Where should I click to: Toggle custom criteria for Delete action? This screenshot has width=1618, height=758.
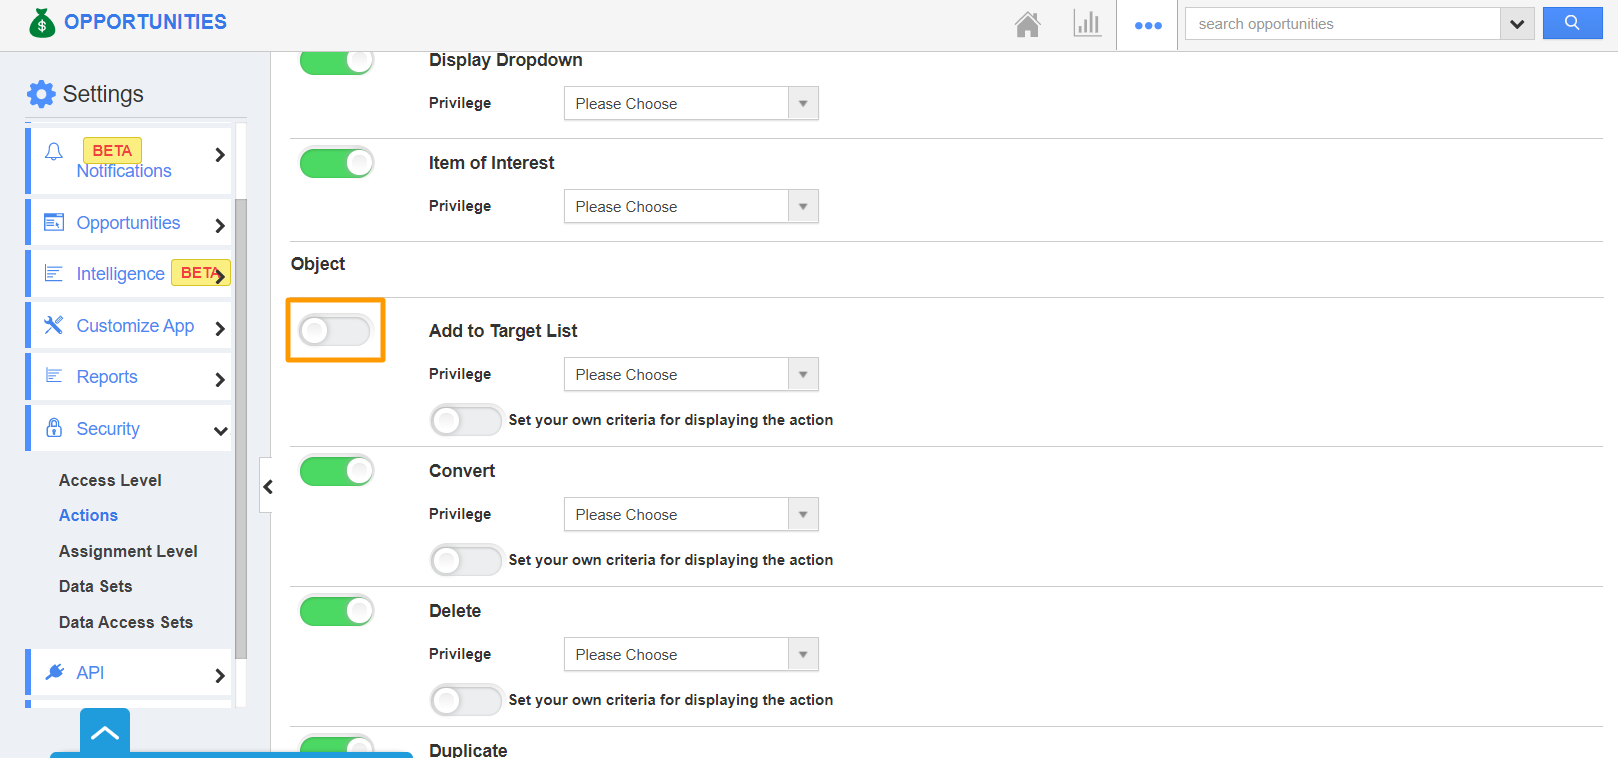point(465,700)
